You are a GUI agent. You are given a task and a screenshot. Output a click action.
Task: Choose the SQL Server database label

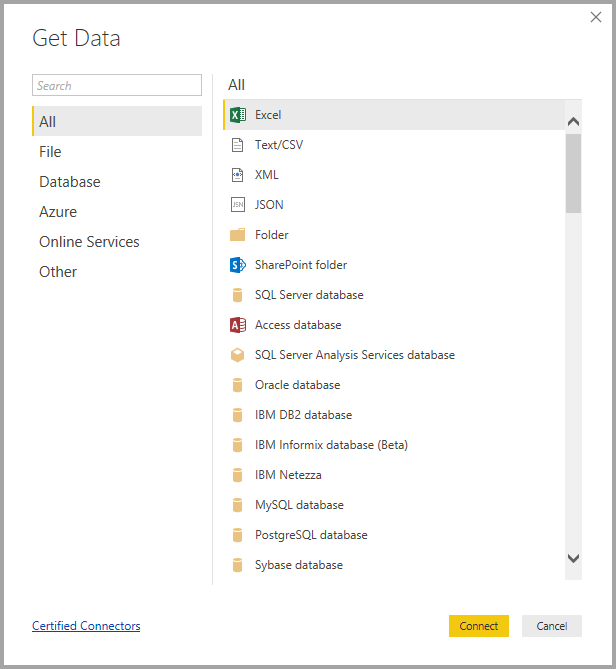pyautogui.click(x=309, y=295)
